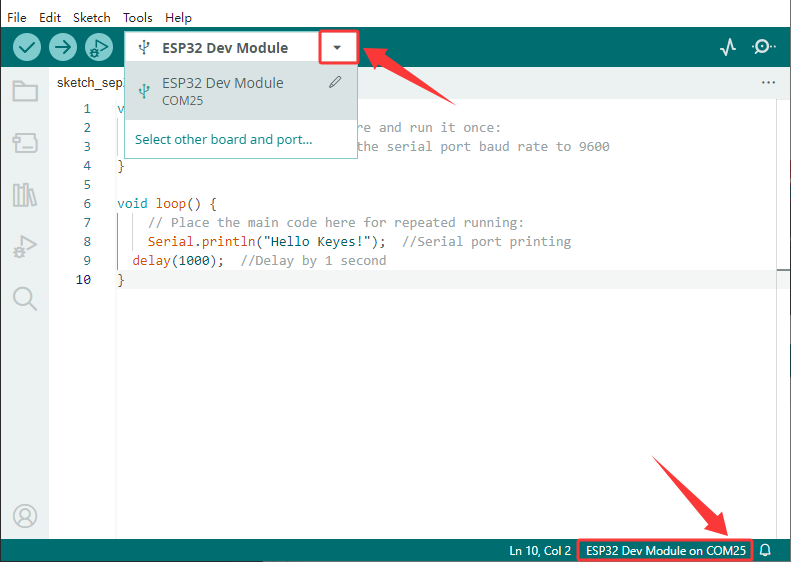Open the Library Manager sidebar icon
This screenshot has height=562, width=791.
click(25, 195)
